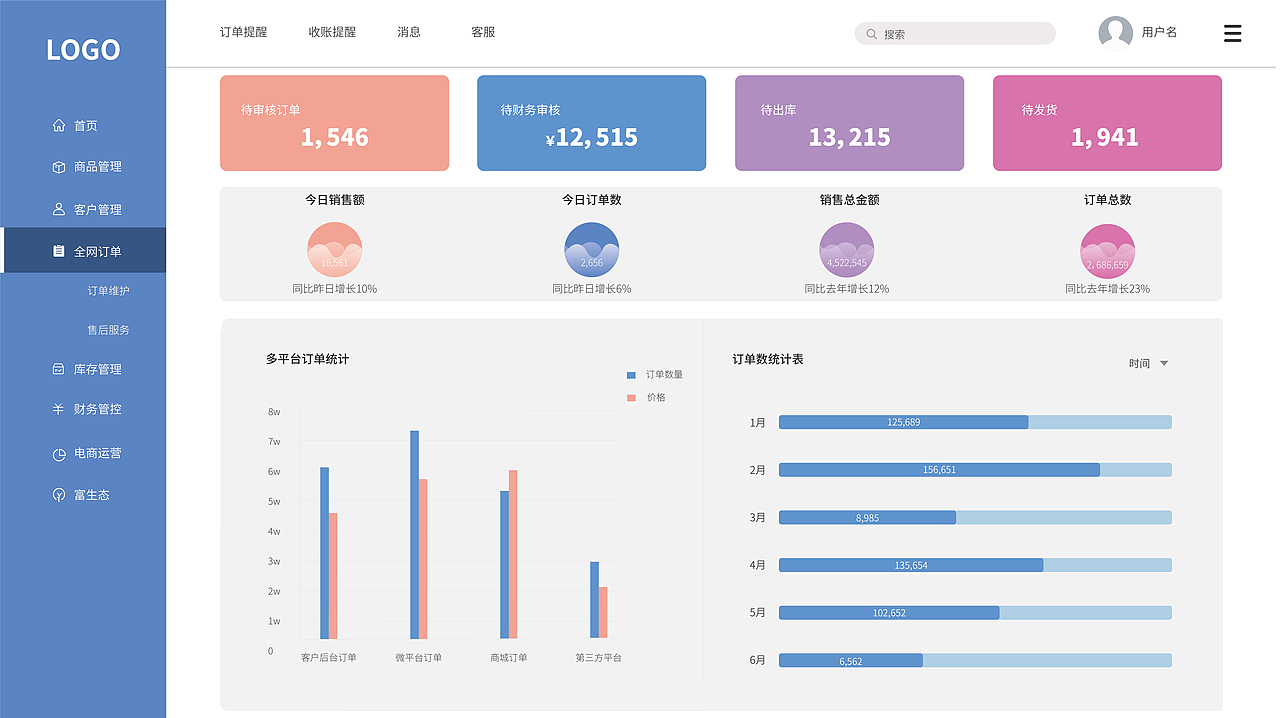
Task: Expand the hamburger menu at top right
Action: pyautogui.click(x=1232, y=33)
